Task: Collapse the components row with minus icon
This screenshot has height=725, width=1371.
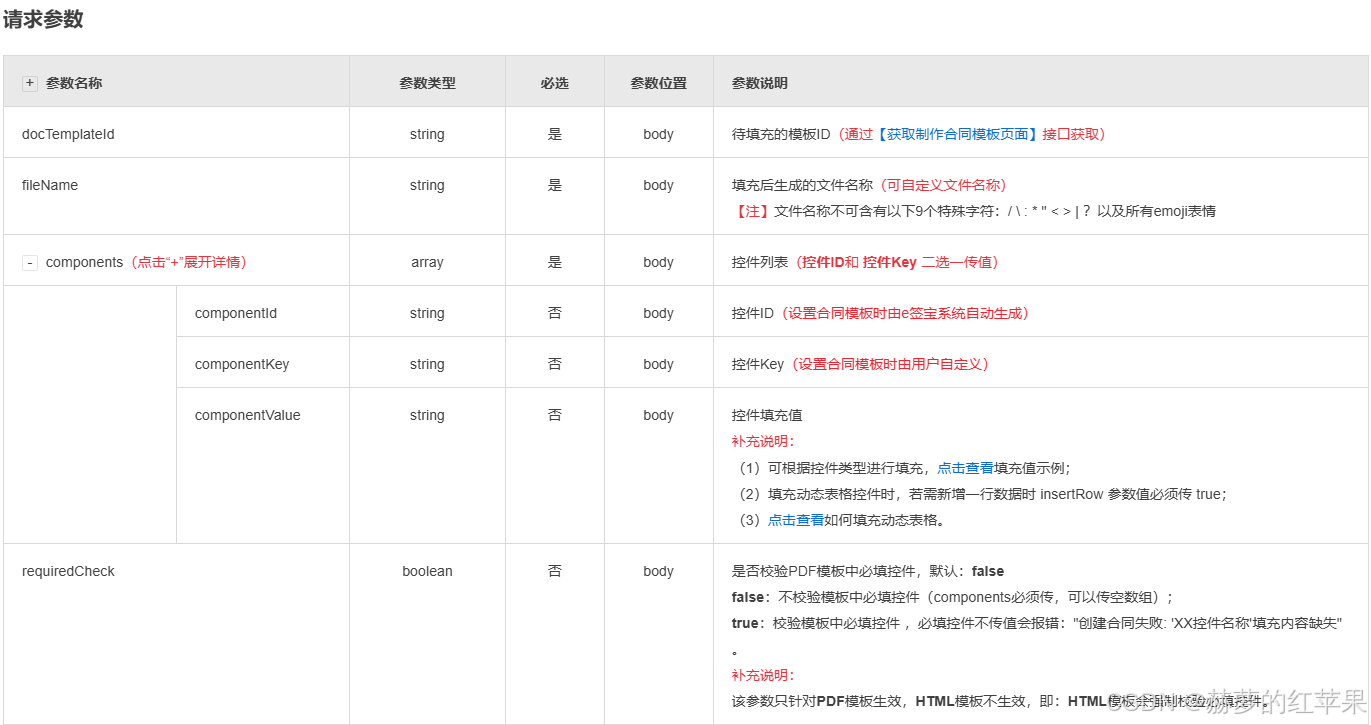Action: coord(30,262)
